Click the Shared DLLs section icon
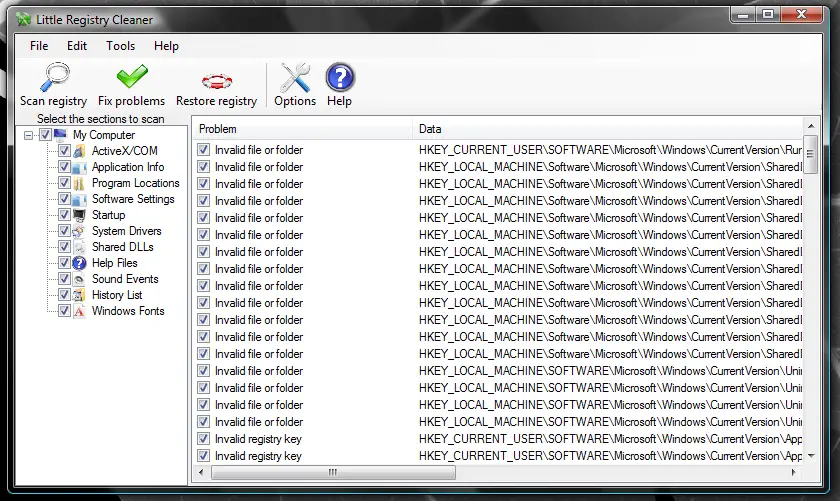840x501 pixels. point(79,247)
